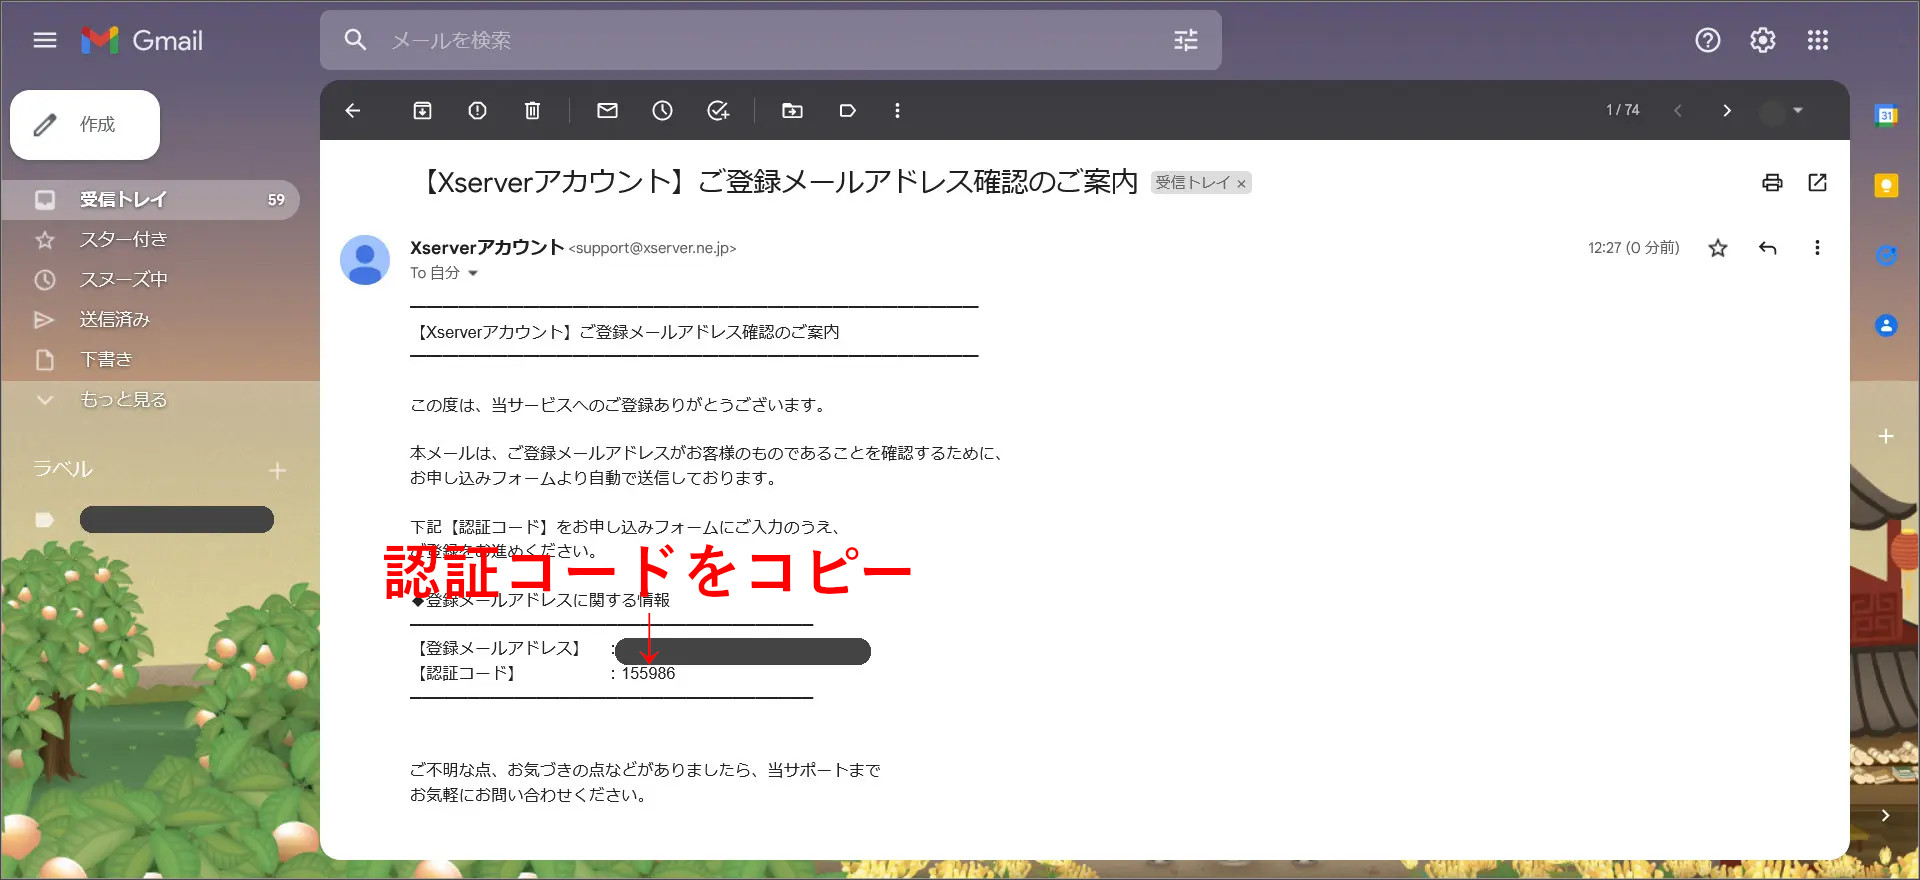
Task: Click the 1 / 74 counter
Action: pos(1623,110)
